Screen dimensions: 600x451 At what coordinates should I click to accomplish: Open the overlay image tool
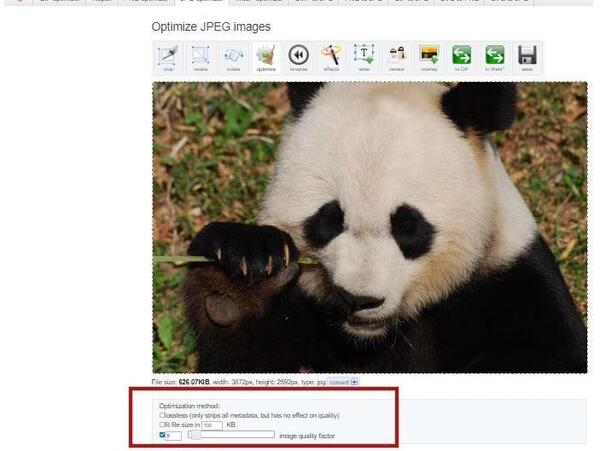tap(429, 57)
